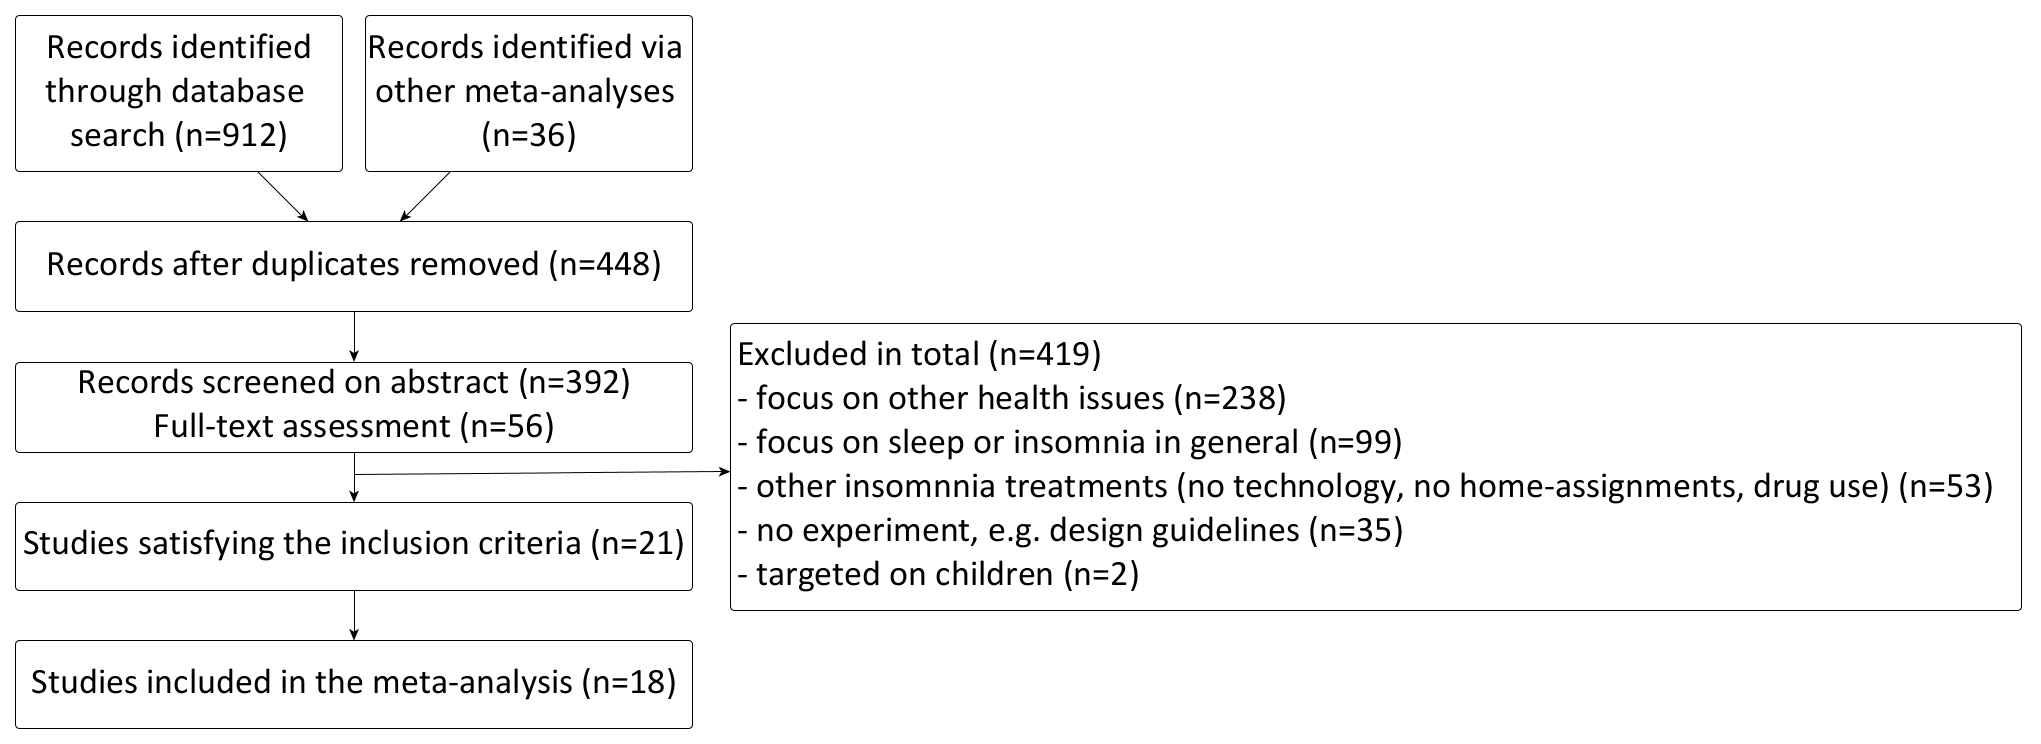Click the studies included in meta-analysis box
The height and width of the screenshot is (744, 2041).
tap(353, 683)
